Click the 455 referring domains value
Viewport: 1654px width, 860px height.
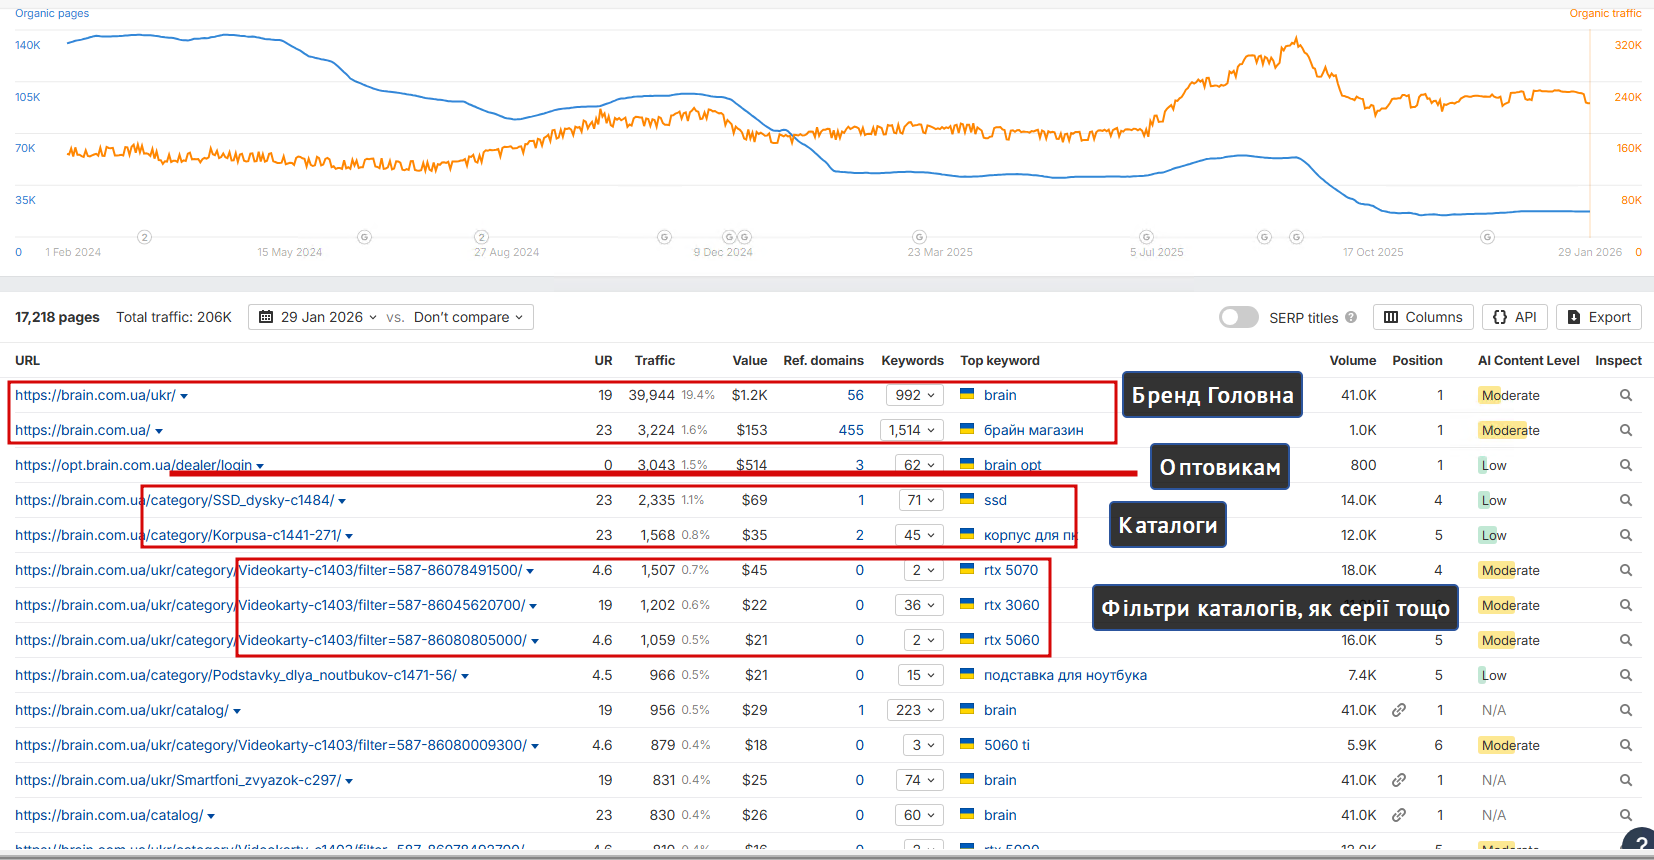(x=851, y=430)
